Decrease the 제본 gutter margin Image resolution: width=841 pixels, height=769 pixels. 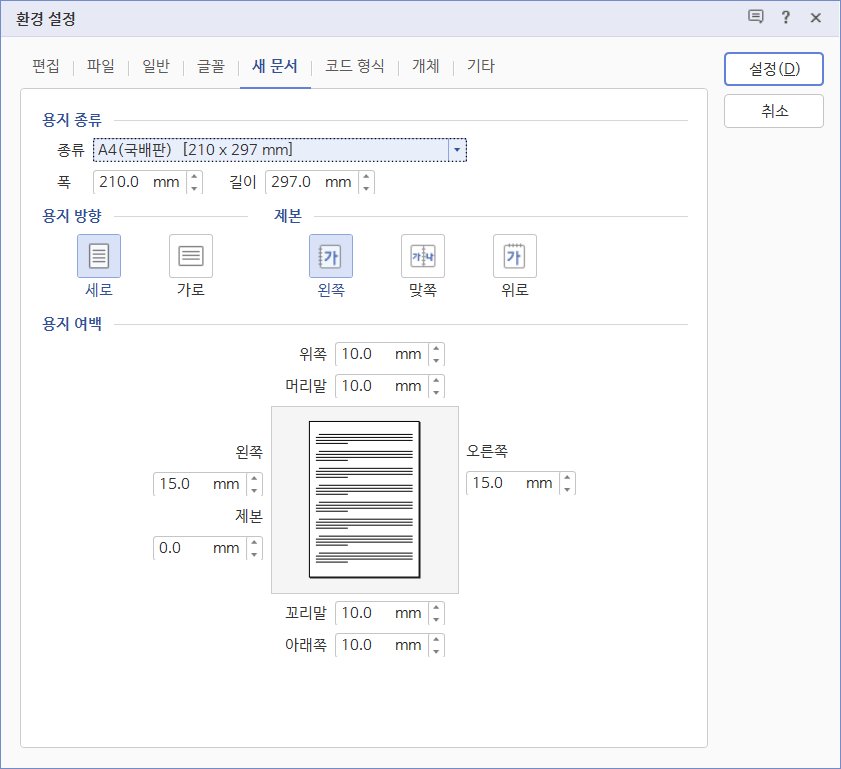tap(254, 554)
